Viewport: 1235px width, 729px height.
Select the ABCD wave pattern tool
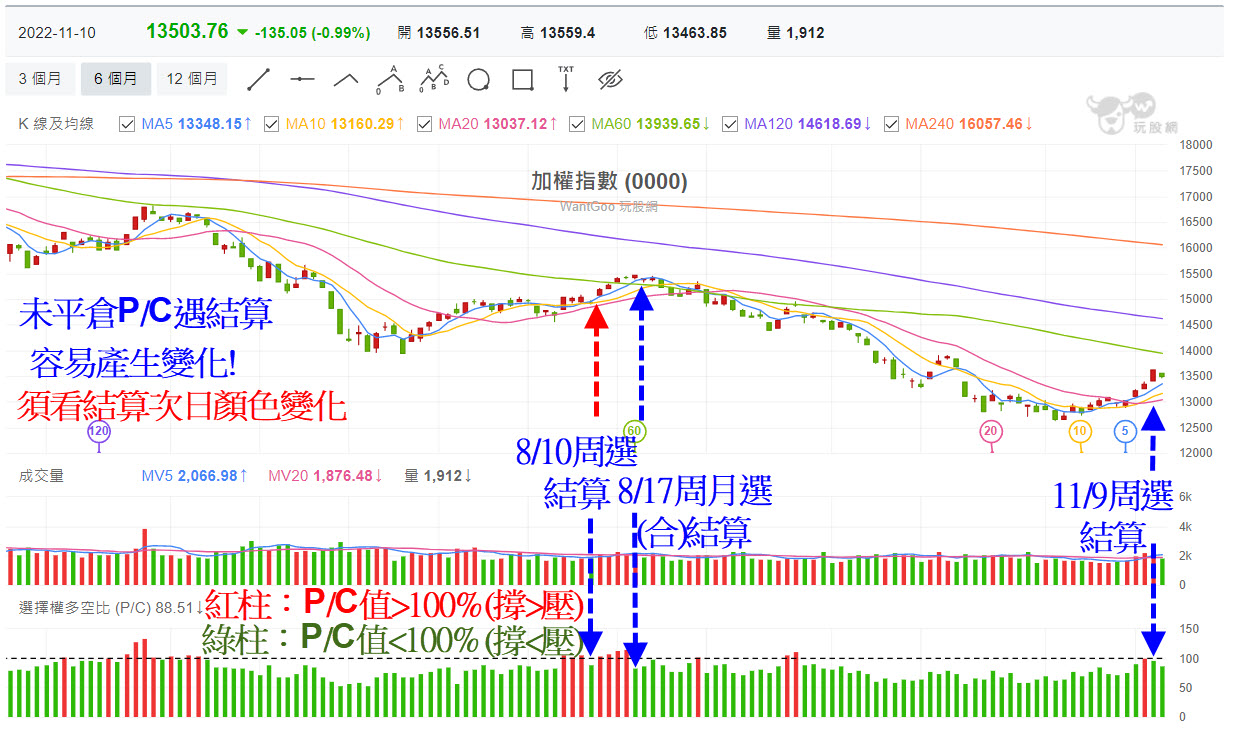433,78
